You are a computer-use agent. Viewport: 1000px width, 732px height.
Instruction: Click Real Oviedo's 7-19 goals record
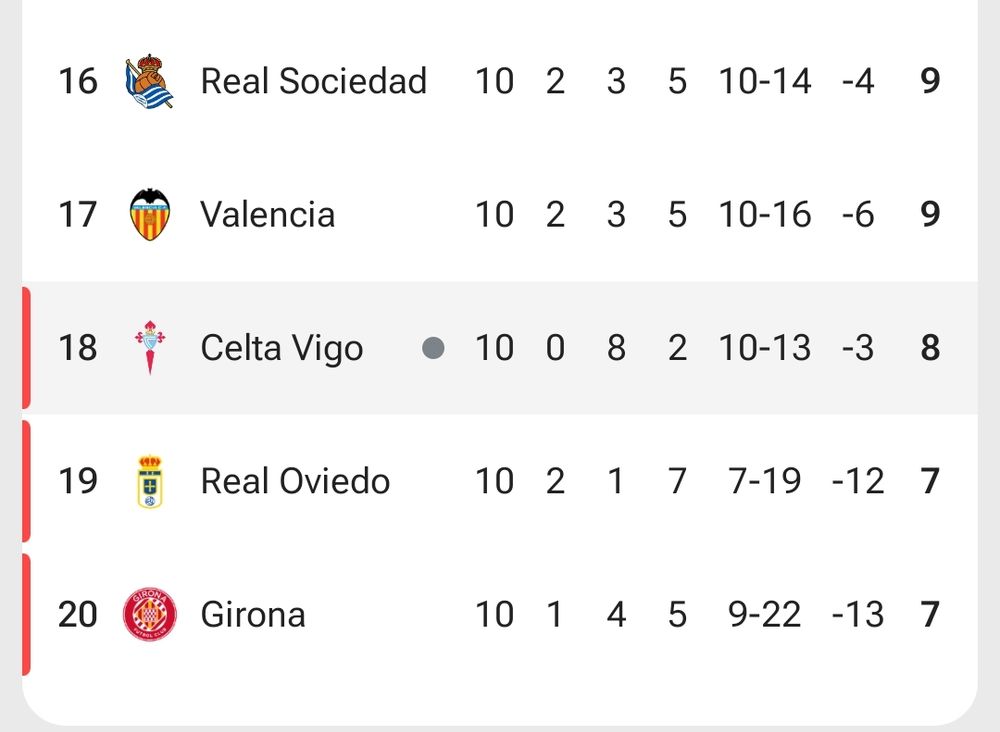click(765, 481)
